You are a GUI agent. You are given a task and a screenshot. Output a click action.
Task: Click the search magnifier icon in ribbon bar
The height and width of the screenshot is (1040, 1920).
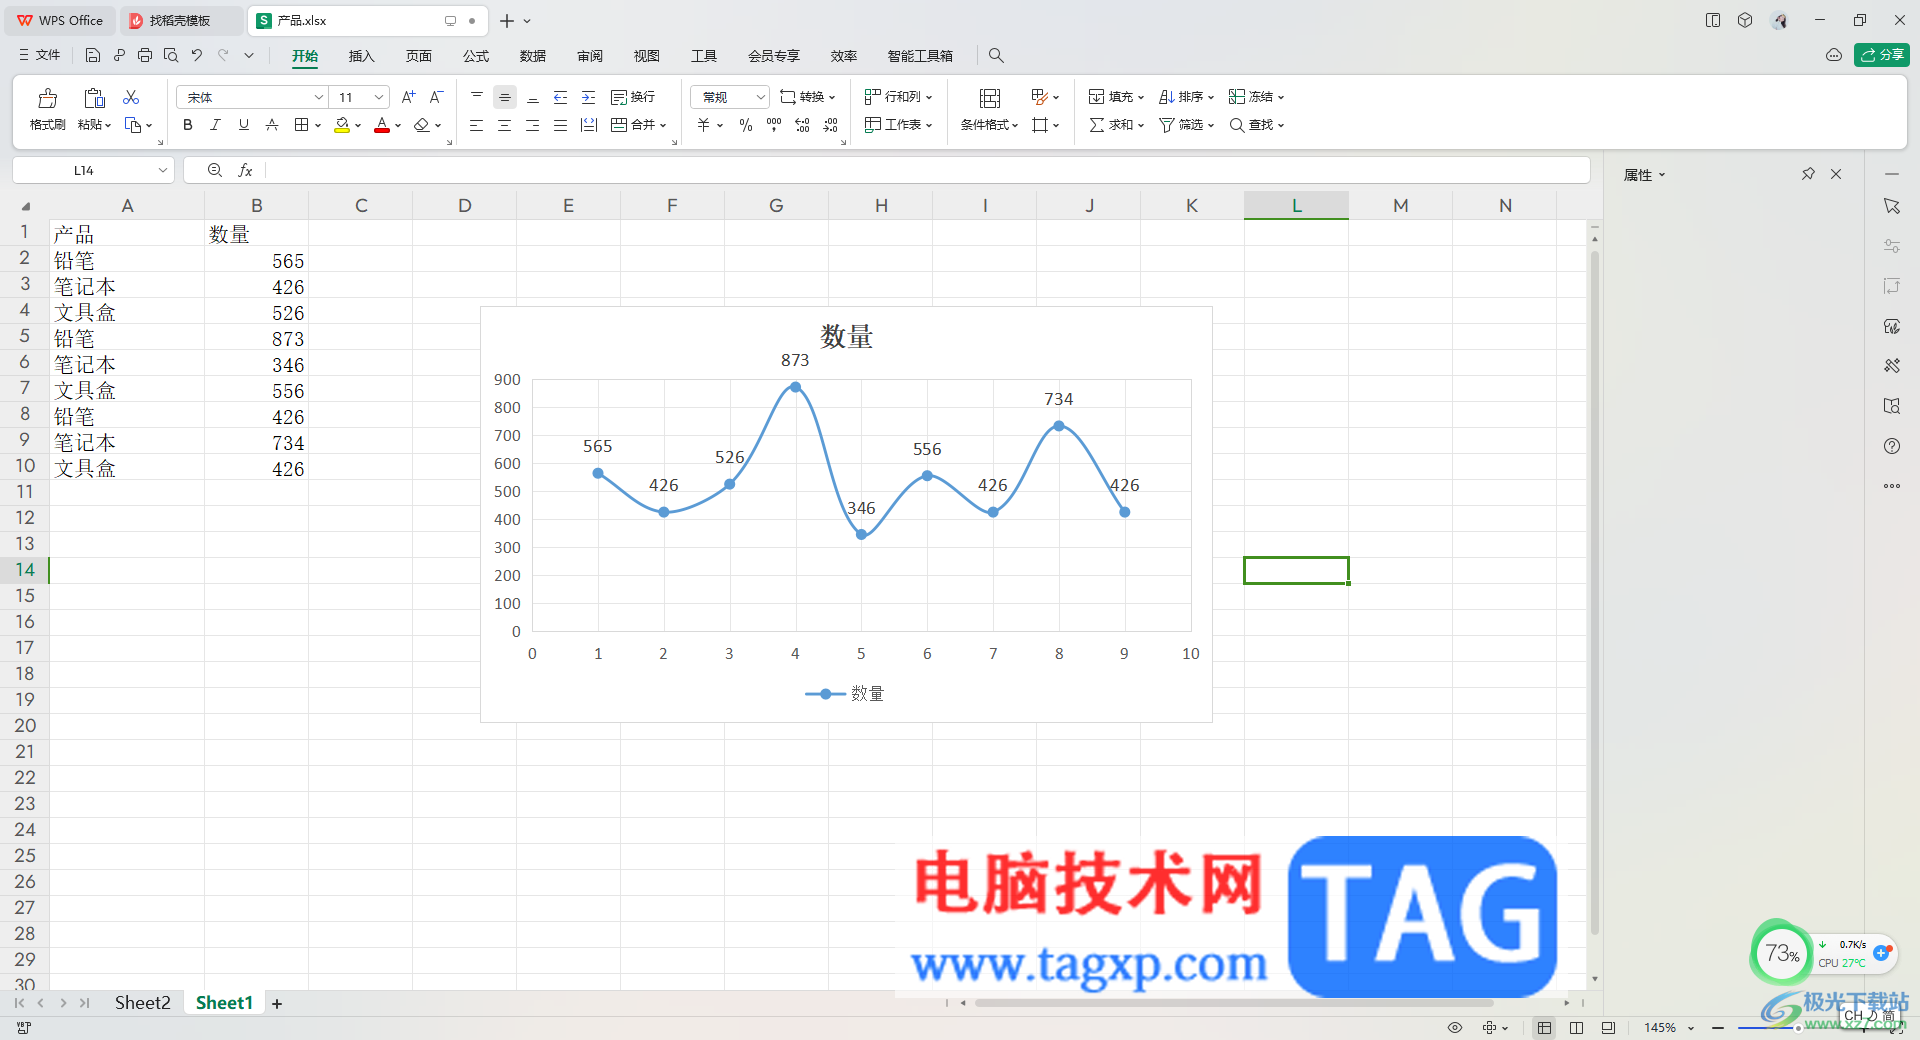click(x=996, y=56)
